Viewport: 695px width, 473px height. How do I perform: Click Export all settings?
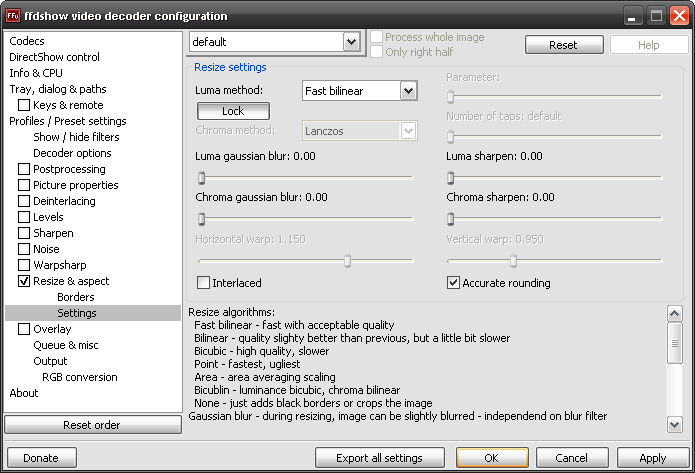coord(379,457)
